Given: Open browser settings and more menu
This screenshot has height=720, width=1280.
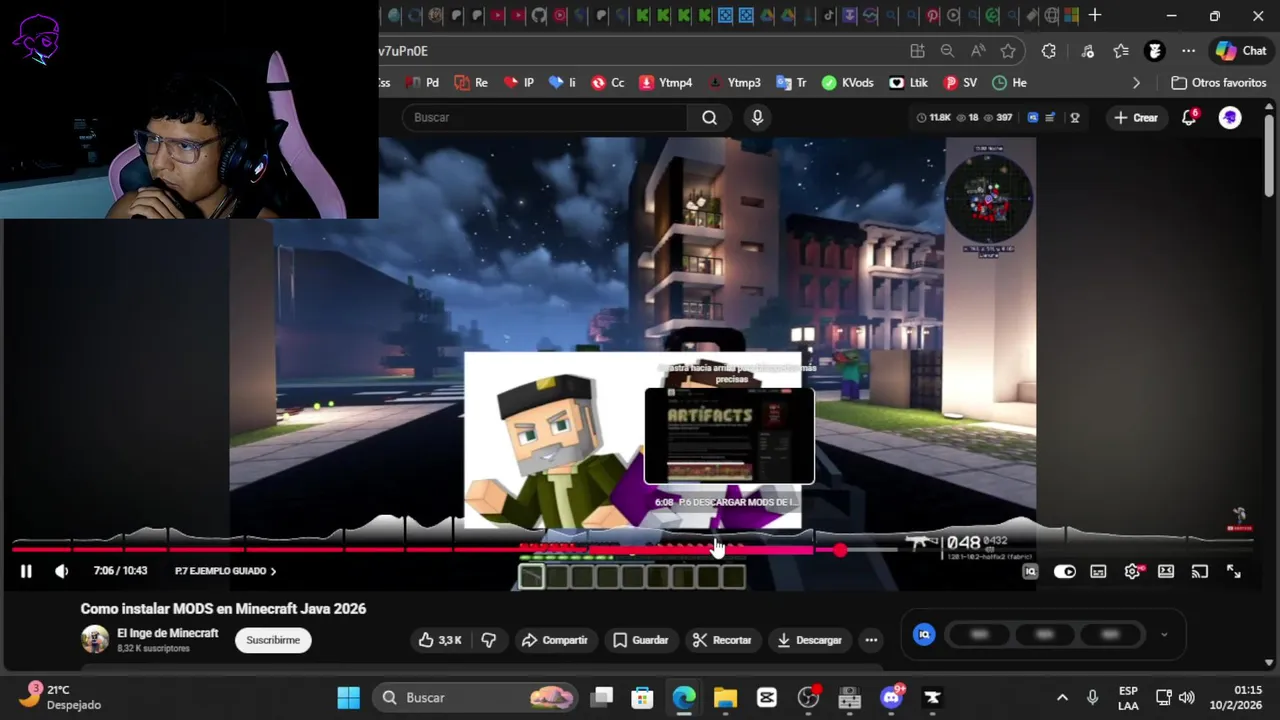Looking at the screenshot, I should tap(1188, 51).
